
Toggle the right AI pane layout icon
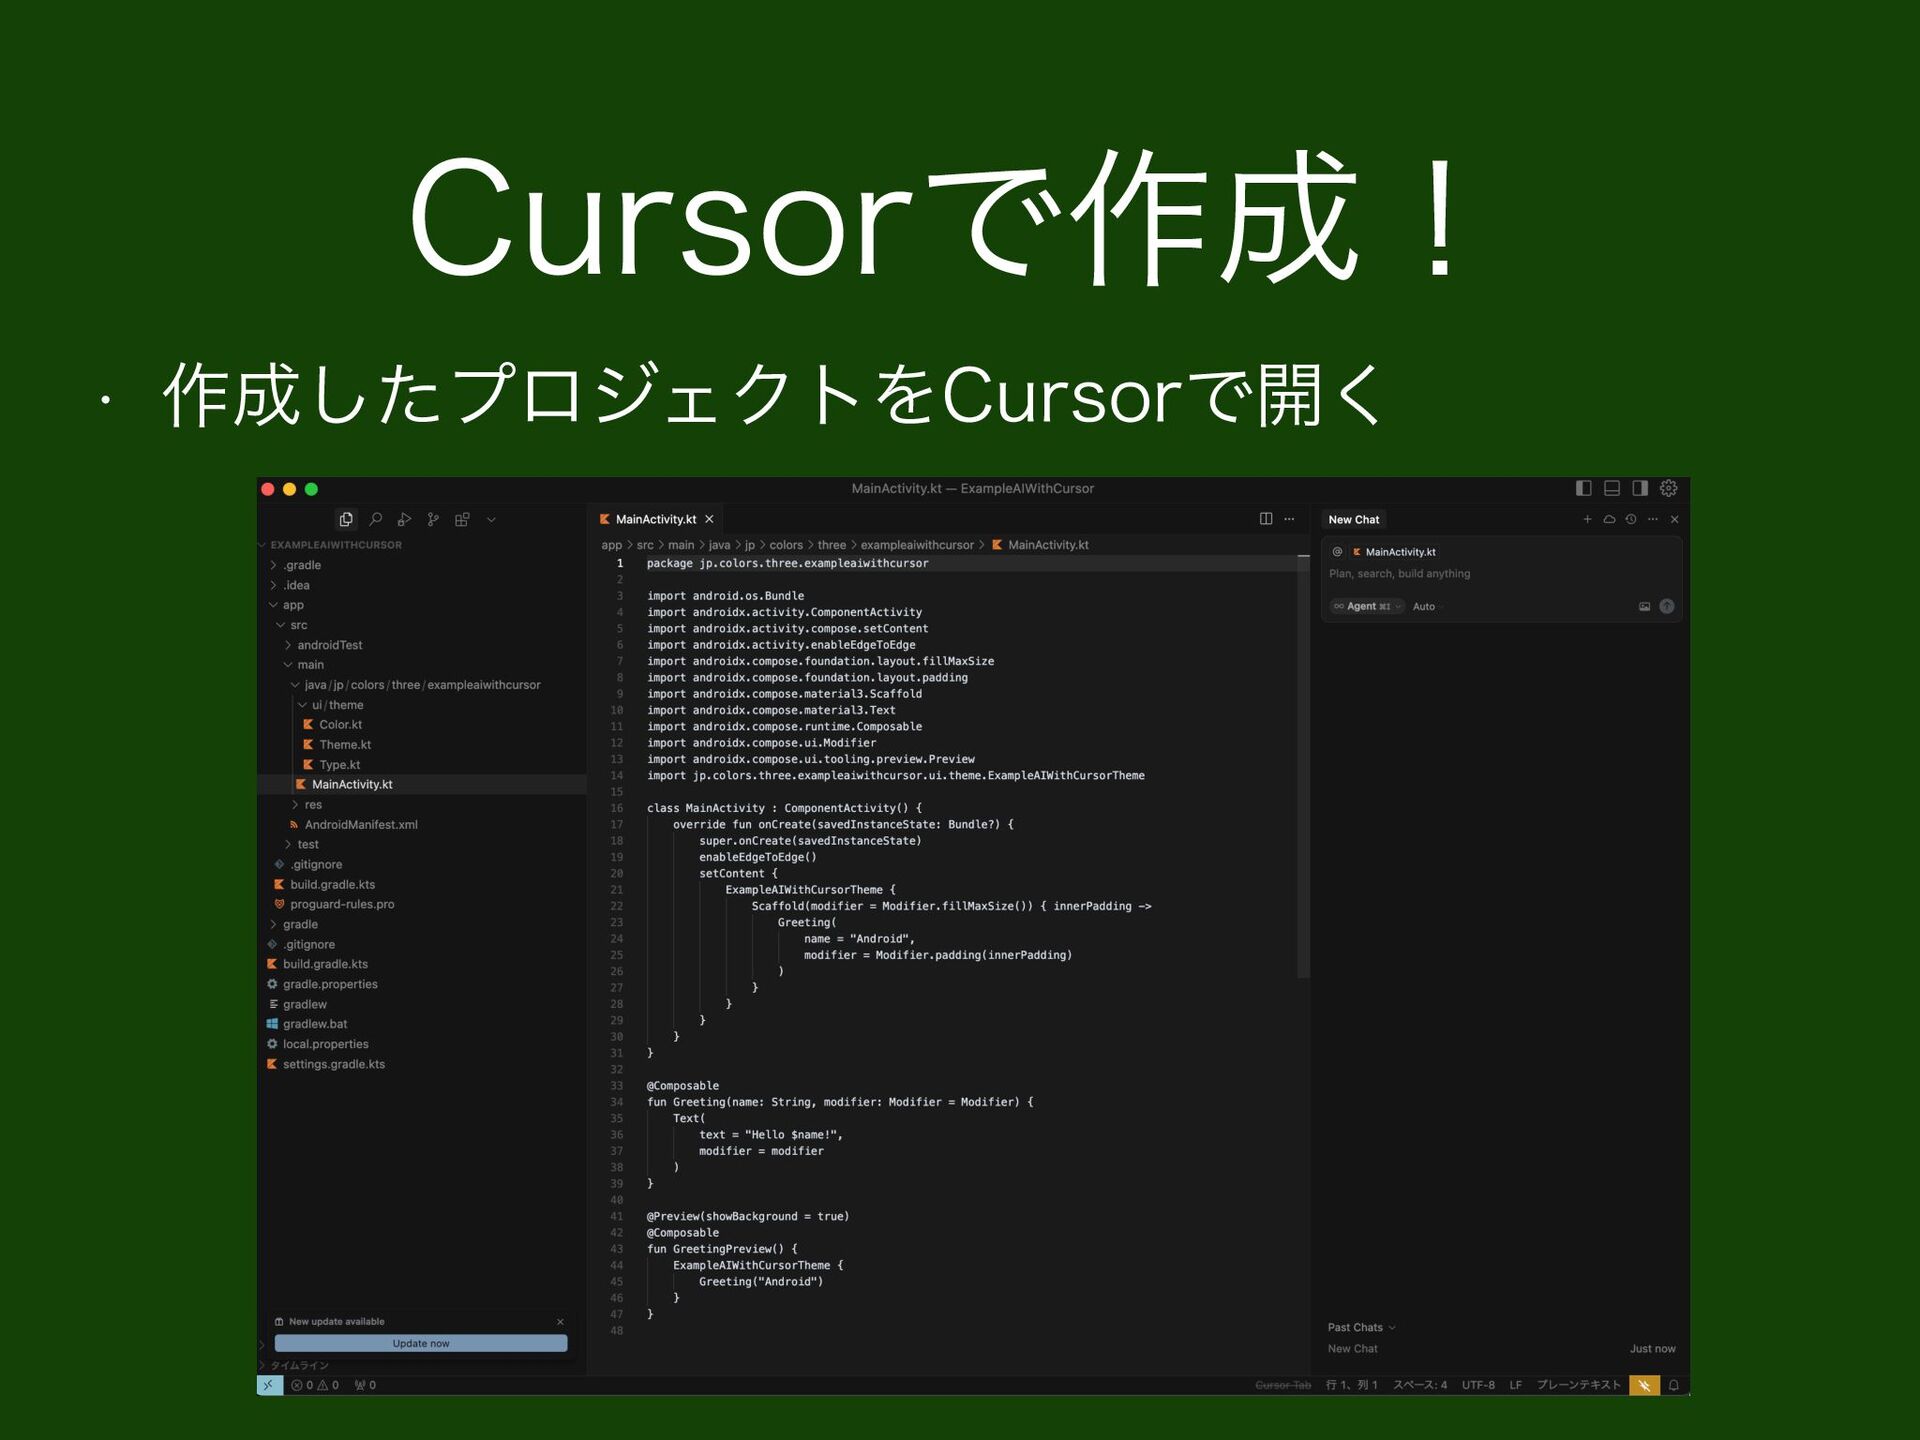coord(1640,488)
